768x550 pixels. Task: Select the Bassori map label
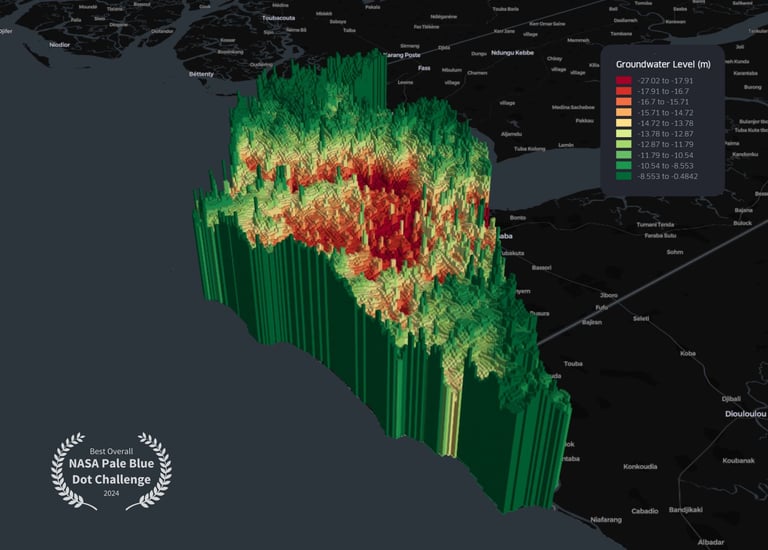coord(542,268)
